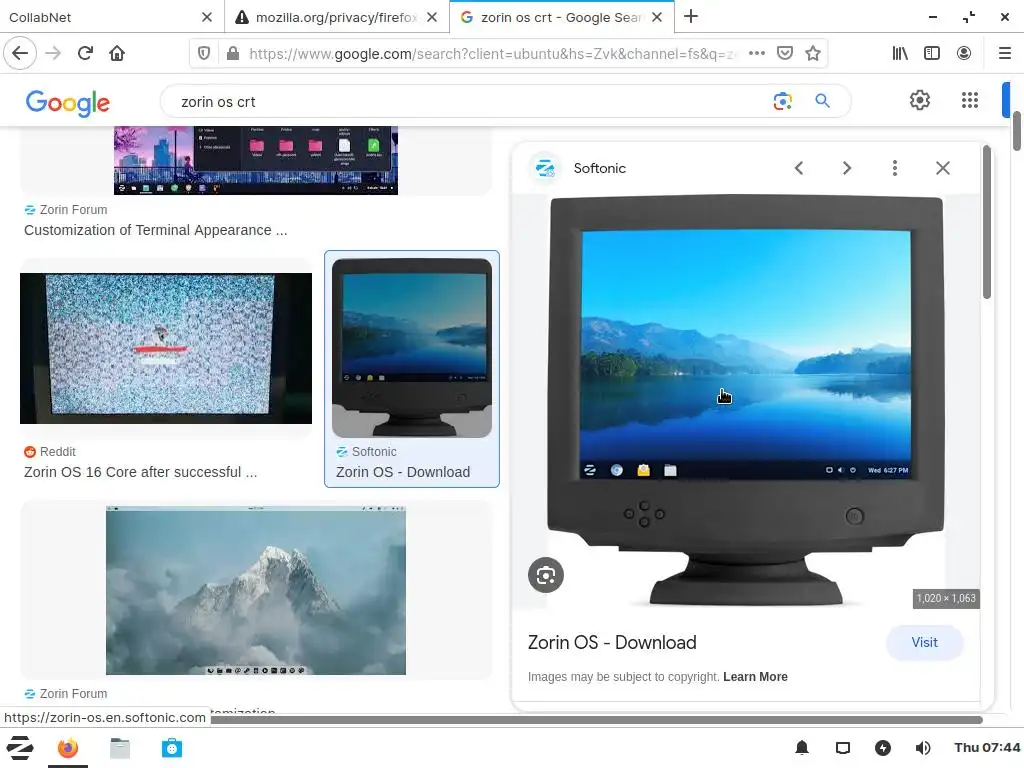Show the previous image in preview panel
Viewport: 1024px width, 768px height.
[799, 168]
